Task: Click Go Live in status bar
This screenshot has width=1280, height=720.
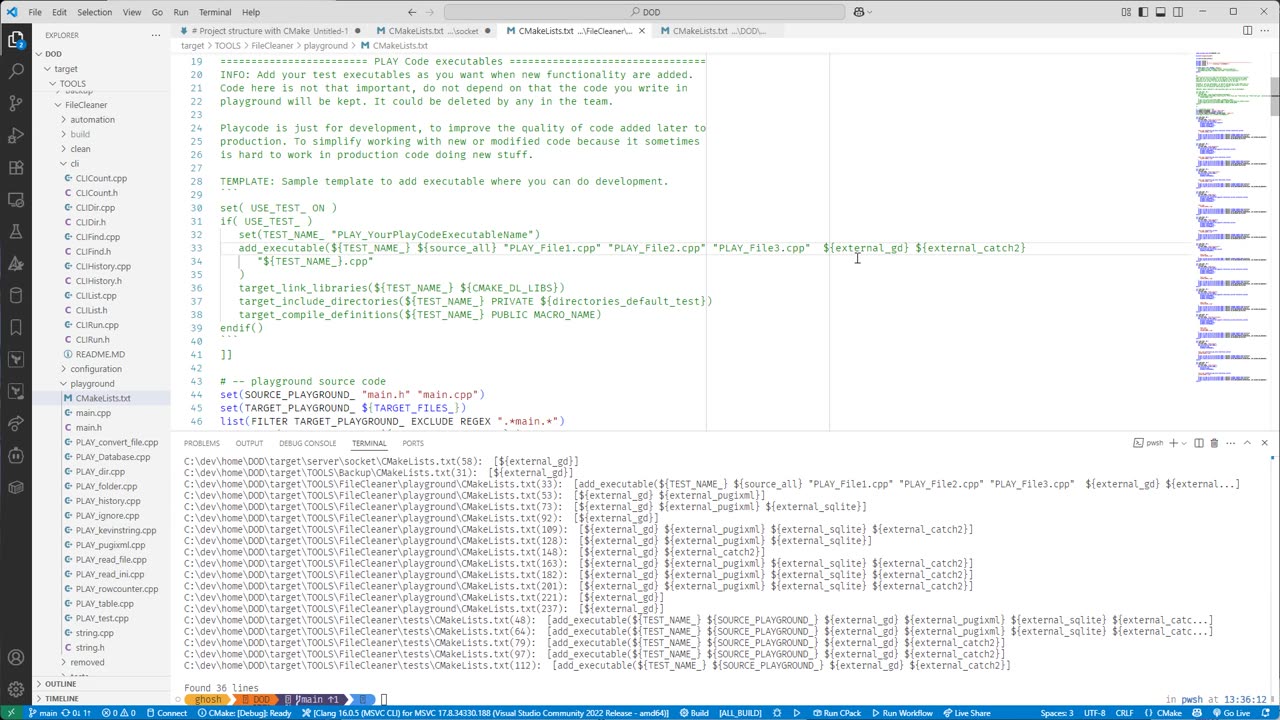Action: click(x=1232, y=713)
